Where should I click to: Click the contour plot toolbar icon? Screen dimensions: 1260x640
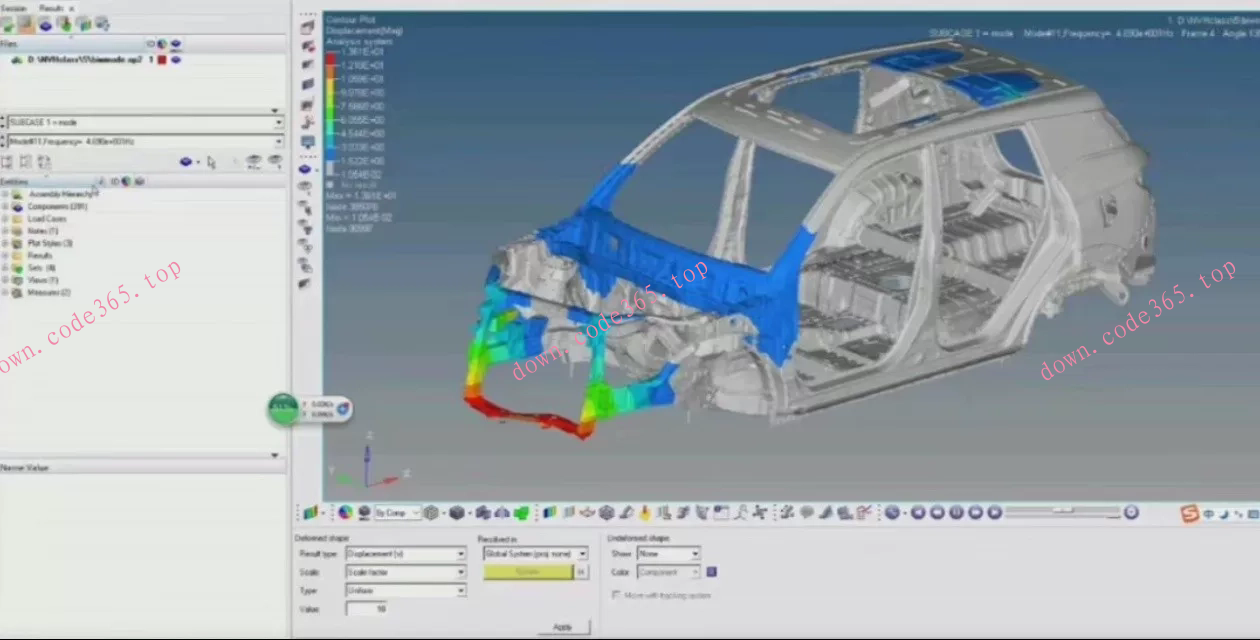[x=549, y=513]
